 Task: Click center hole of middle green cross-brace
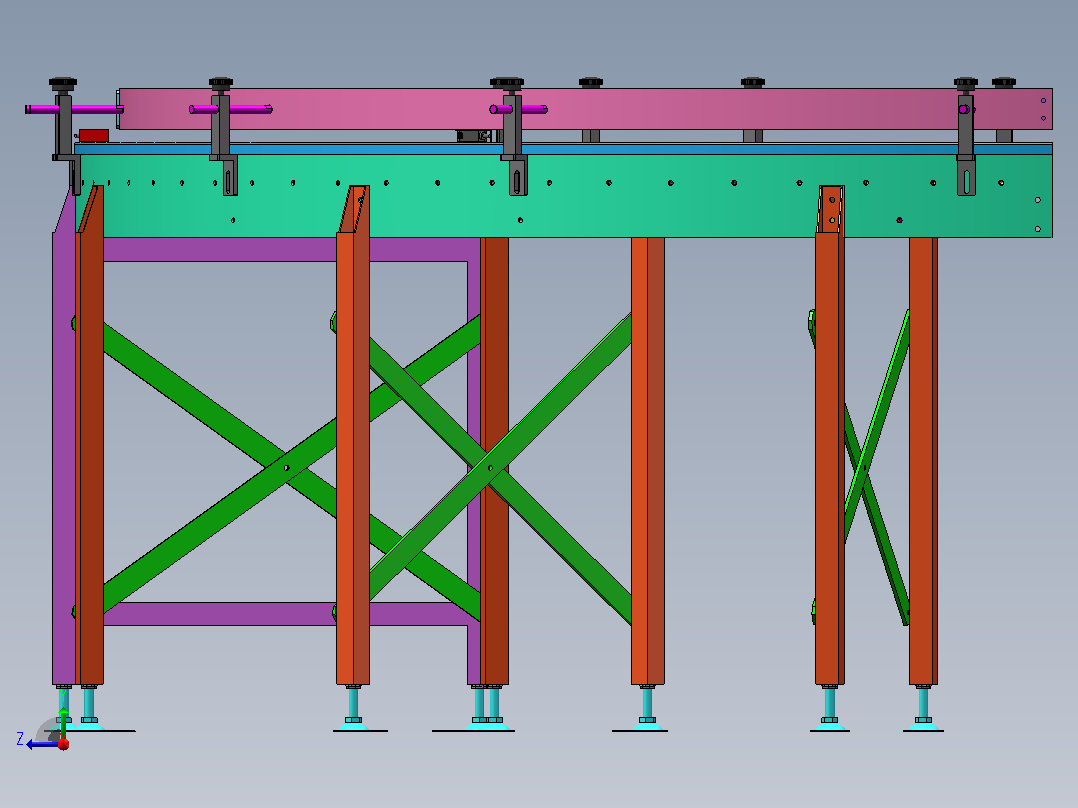pos(490,468)
